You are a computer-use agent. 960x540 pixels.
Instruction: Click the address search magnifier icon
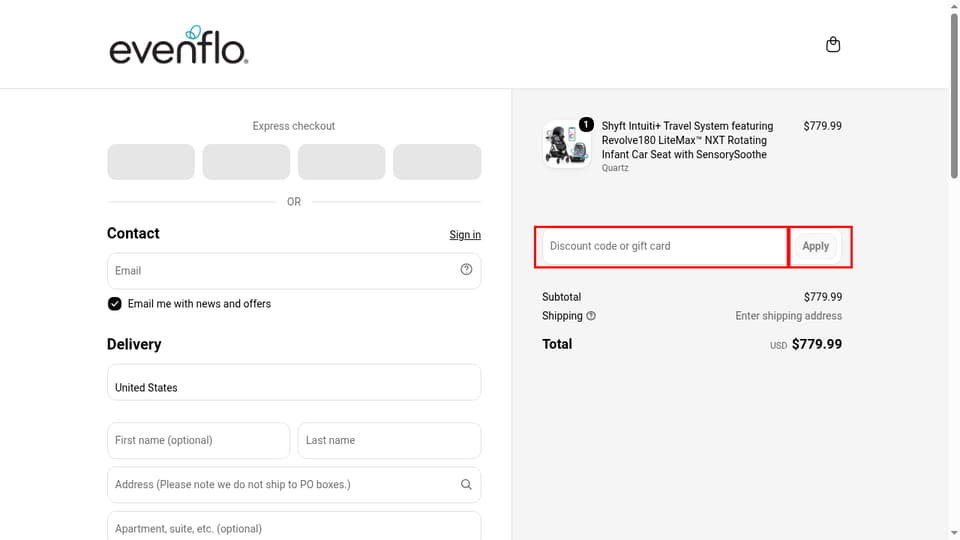(x=466, y=484)
